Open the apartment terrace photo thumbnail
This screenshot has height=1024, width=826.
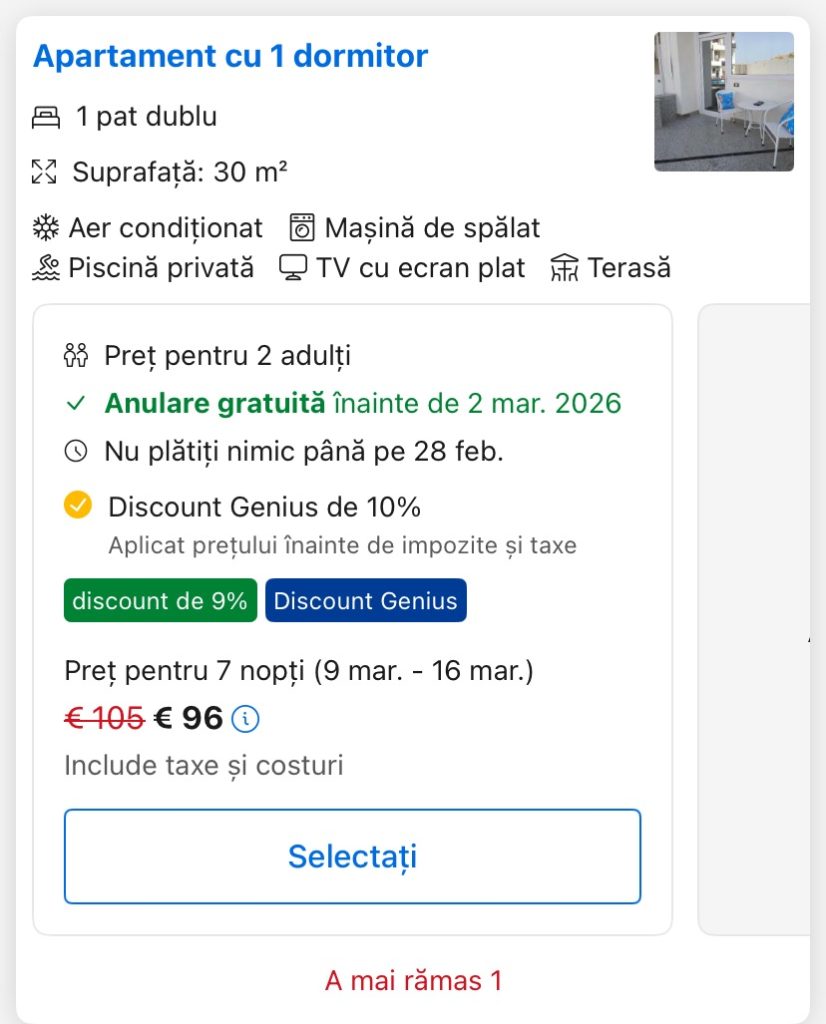[723, 101]
